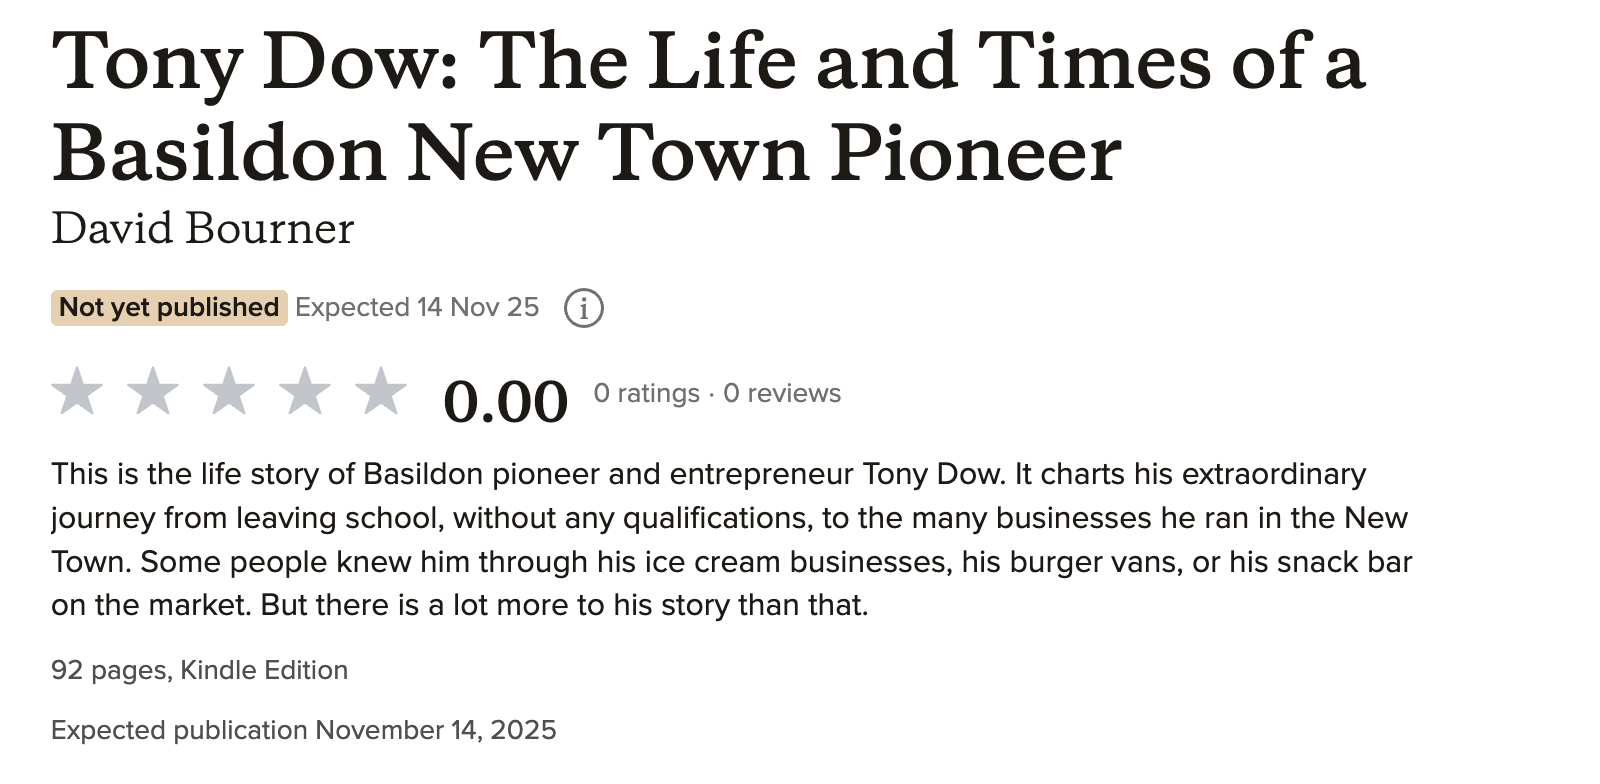Image resolution: width=1600 pixels, height=784 pixels.
Task: Click the info icon beside expected date
Action: 584,308
